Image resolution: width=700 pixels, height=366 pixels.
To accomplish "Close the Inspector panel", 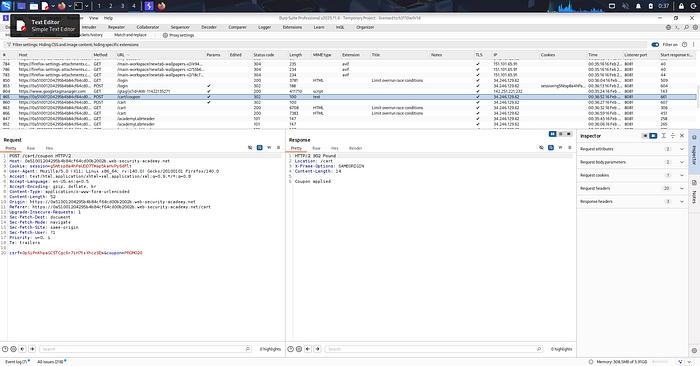I will (x=682, y=136).
